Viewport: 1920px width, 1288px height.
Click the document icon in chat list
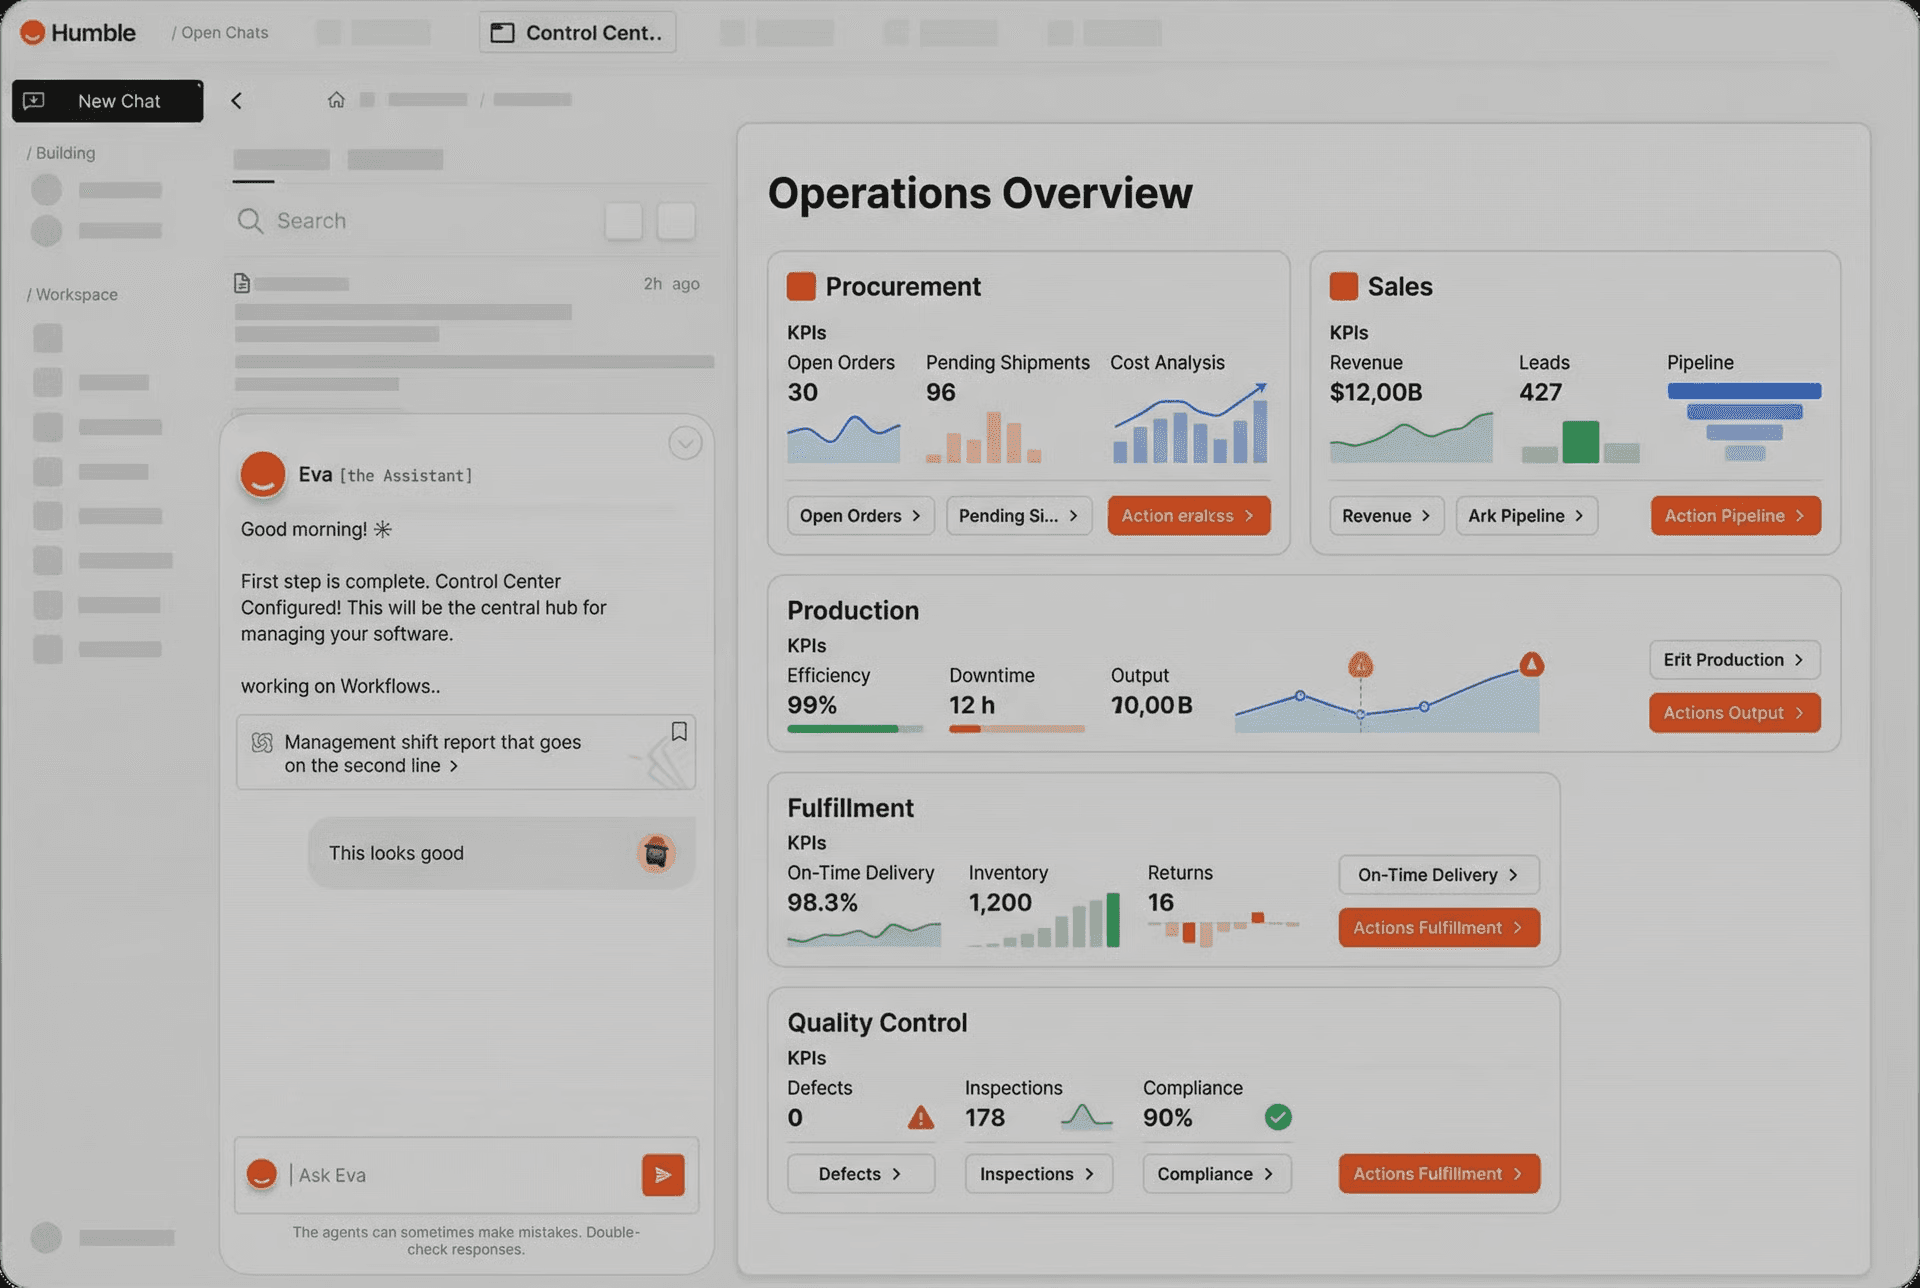coord(242,284)
